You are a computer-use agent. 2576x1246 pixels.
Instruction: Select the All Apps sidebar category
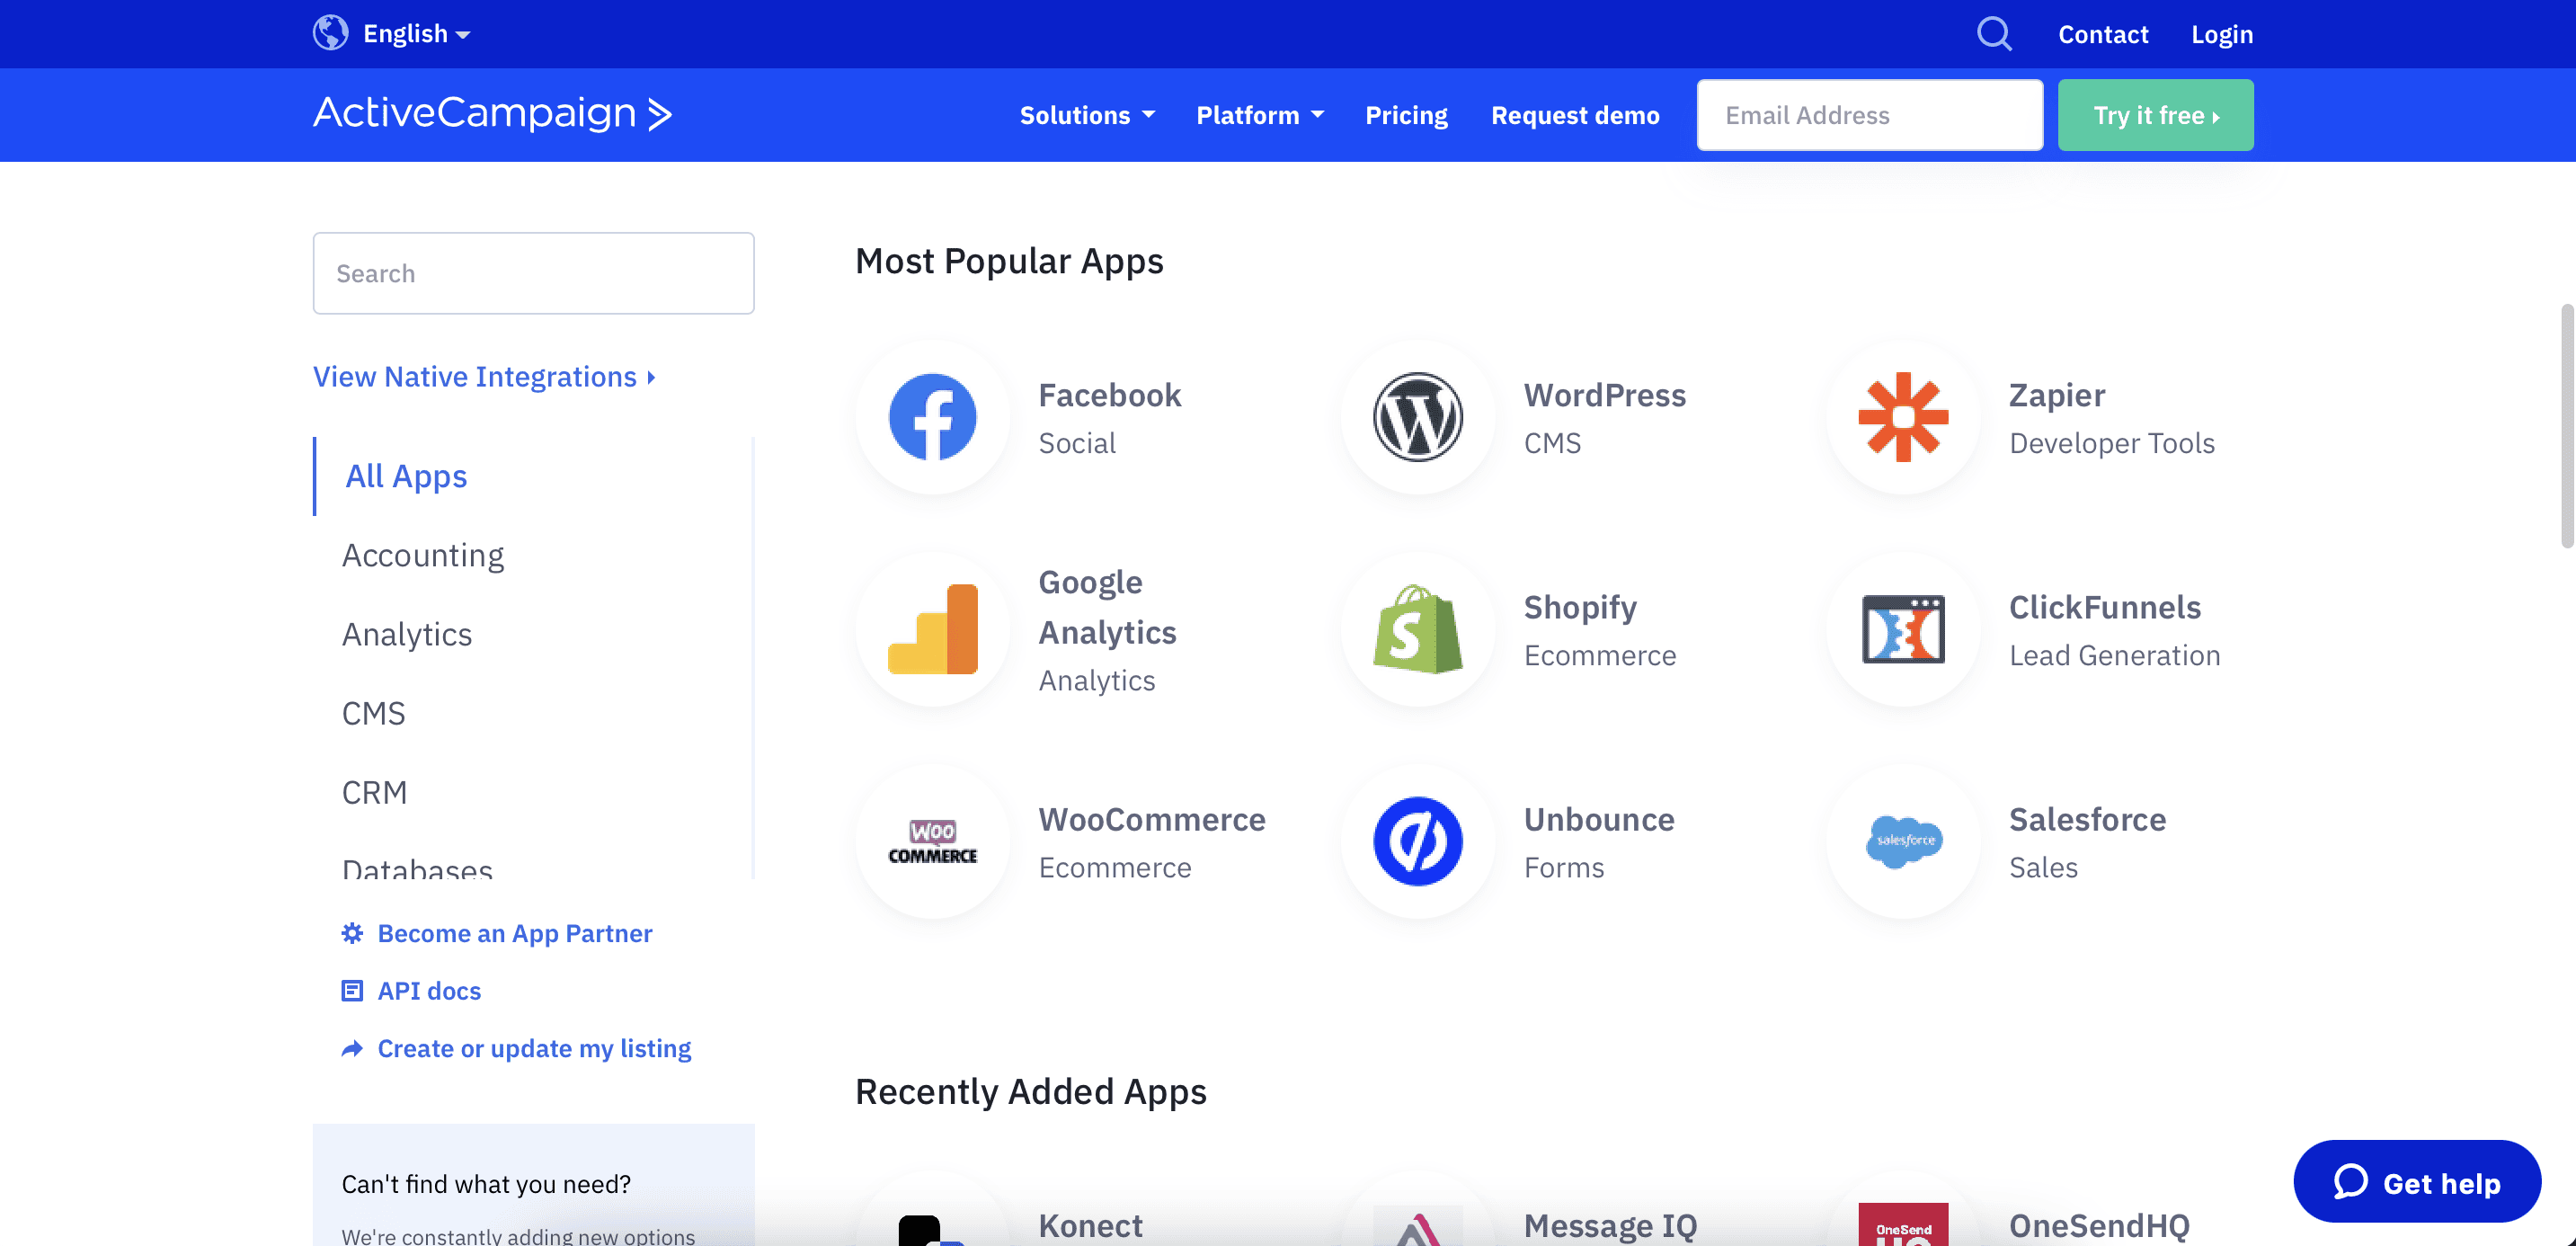(405, 475)
